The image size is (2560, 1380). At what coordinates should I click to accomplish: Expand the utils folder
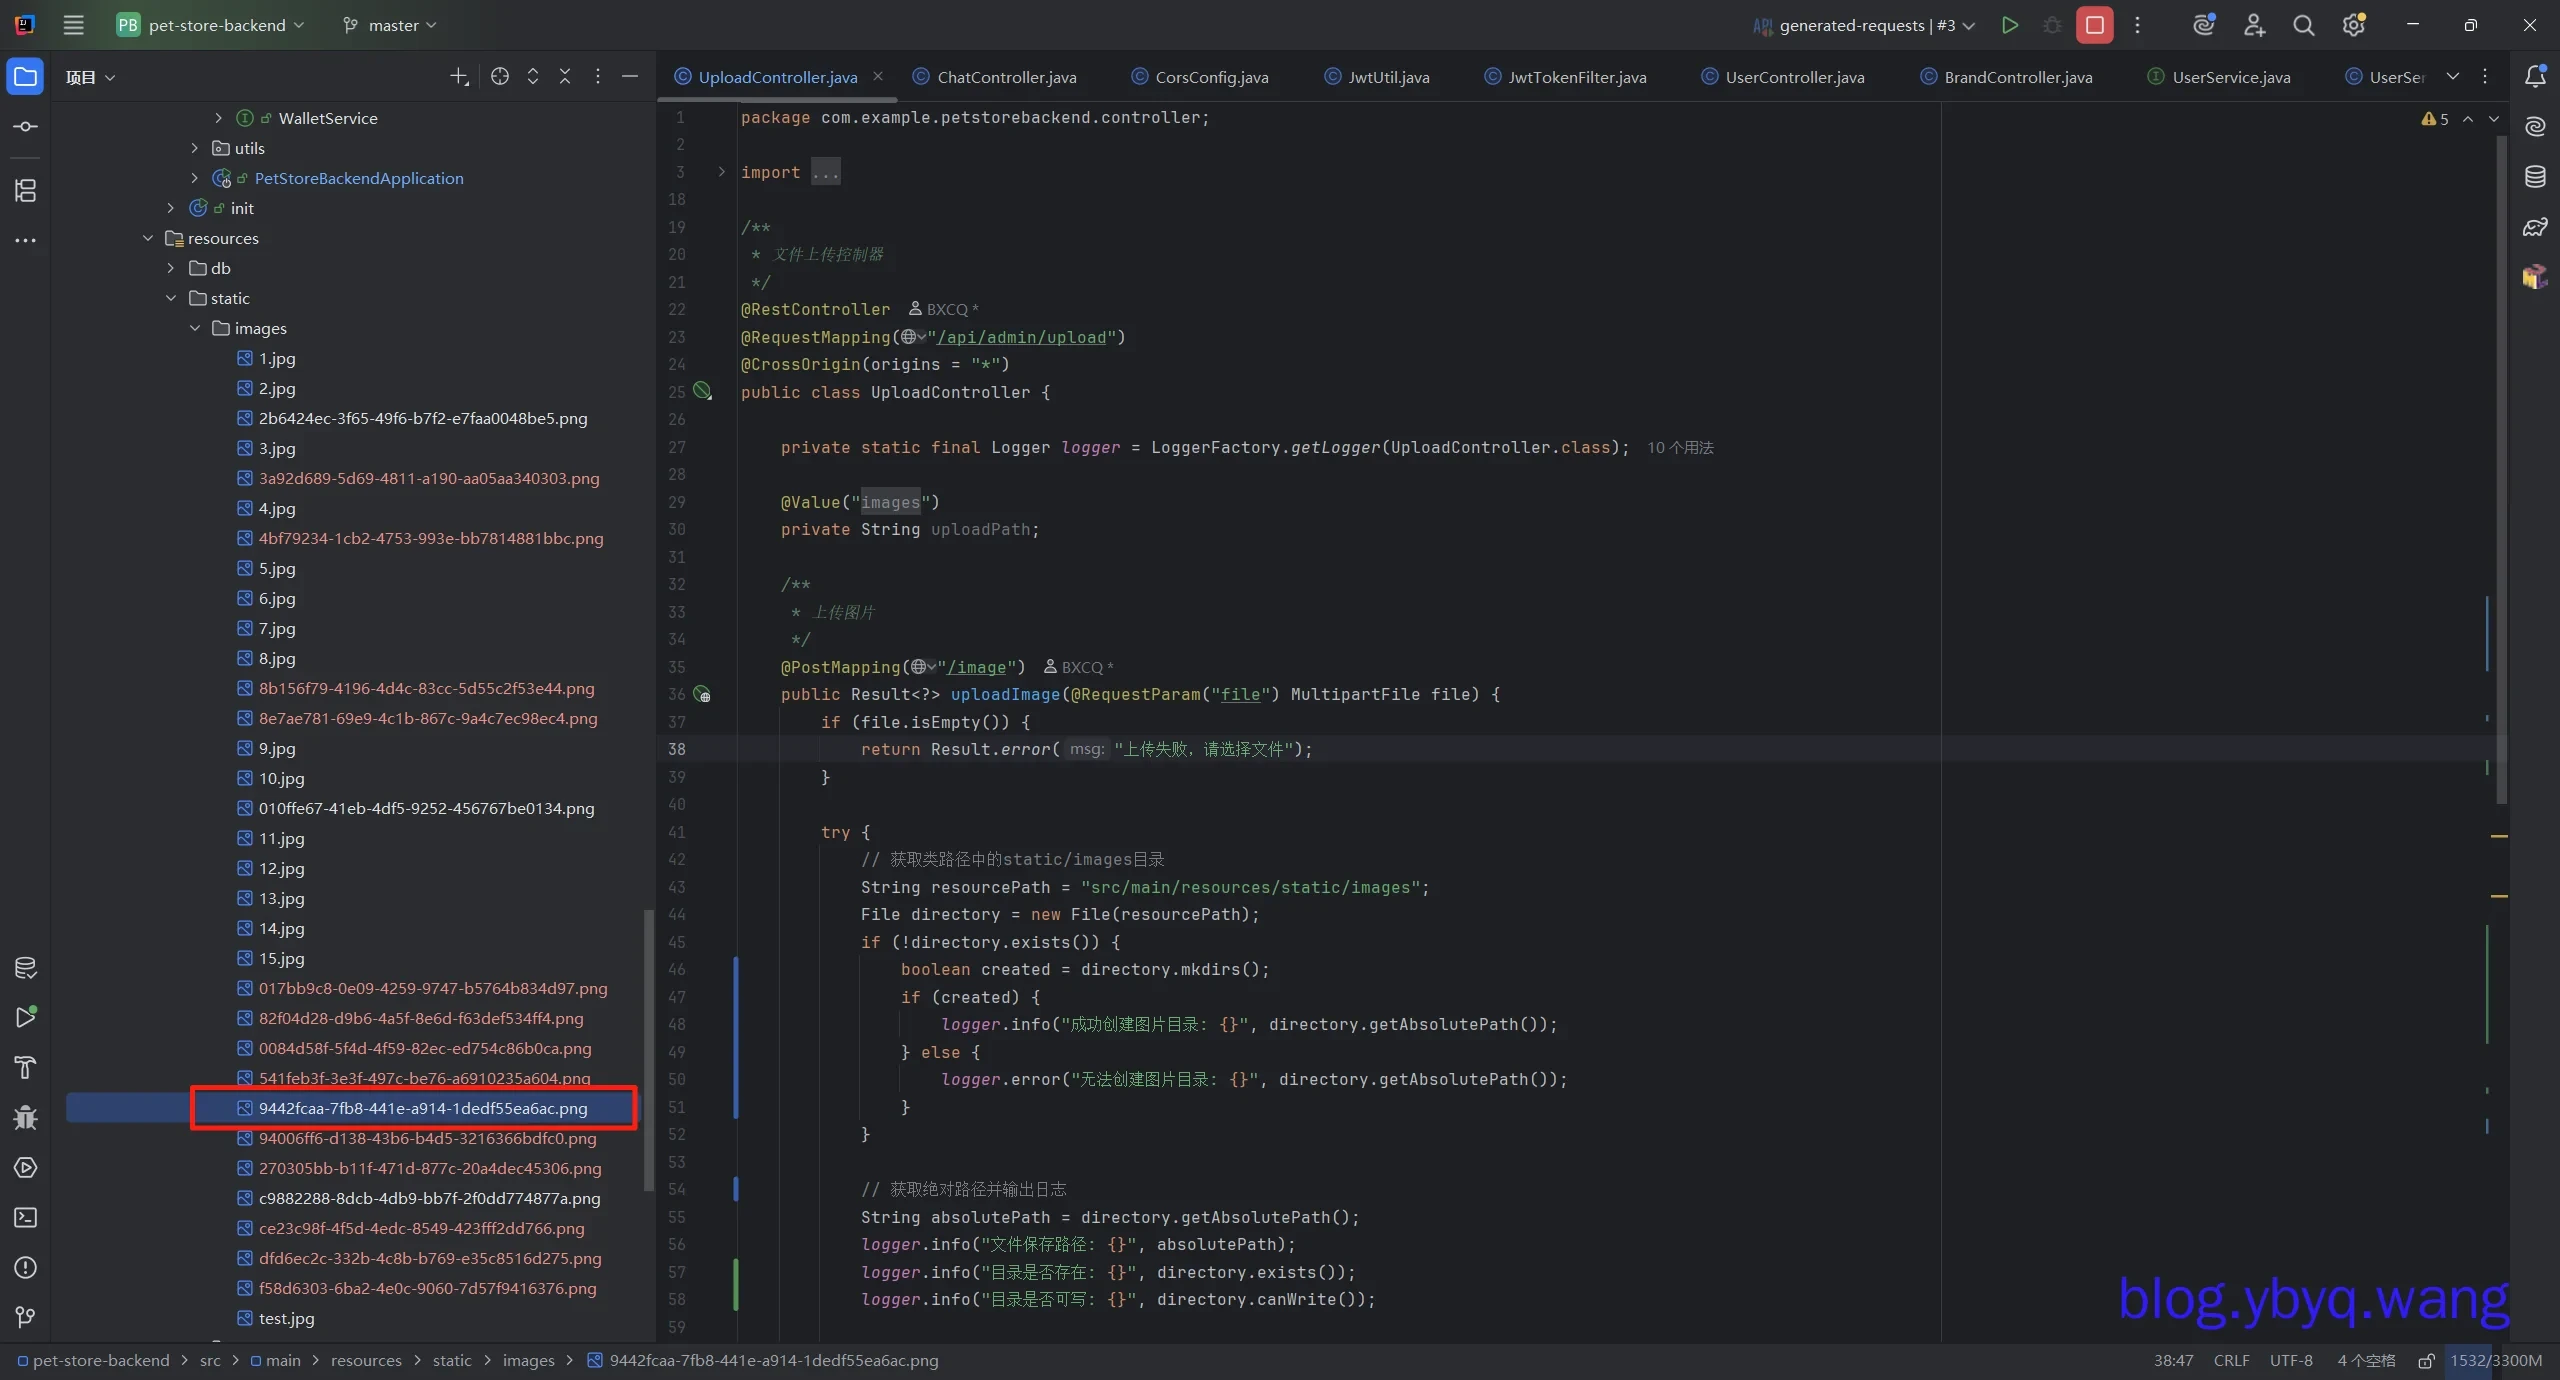[x=195, y=148]
